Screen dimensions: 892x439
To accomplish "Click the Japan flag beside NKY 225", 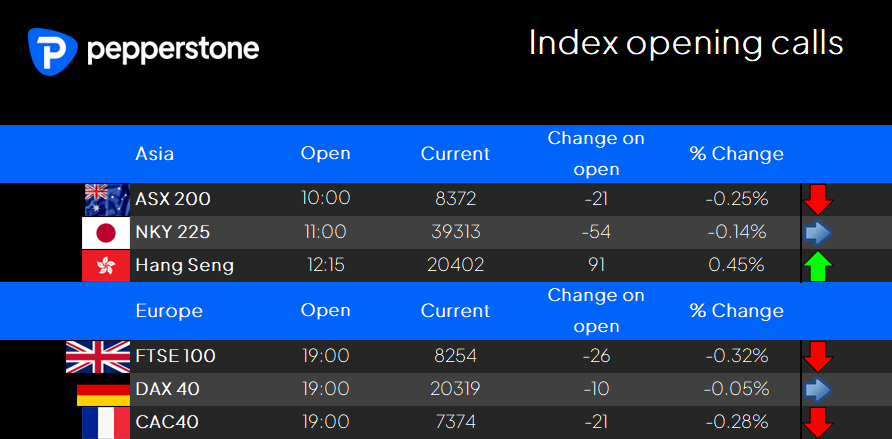I will coord(106,233).
